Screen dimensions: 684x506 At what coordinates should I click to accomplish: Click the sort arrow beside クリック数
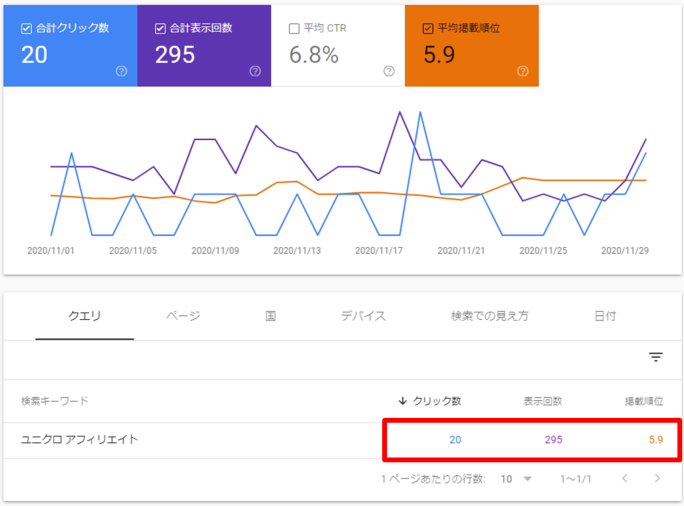pos(403,401)
